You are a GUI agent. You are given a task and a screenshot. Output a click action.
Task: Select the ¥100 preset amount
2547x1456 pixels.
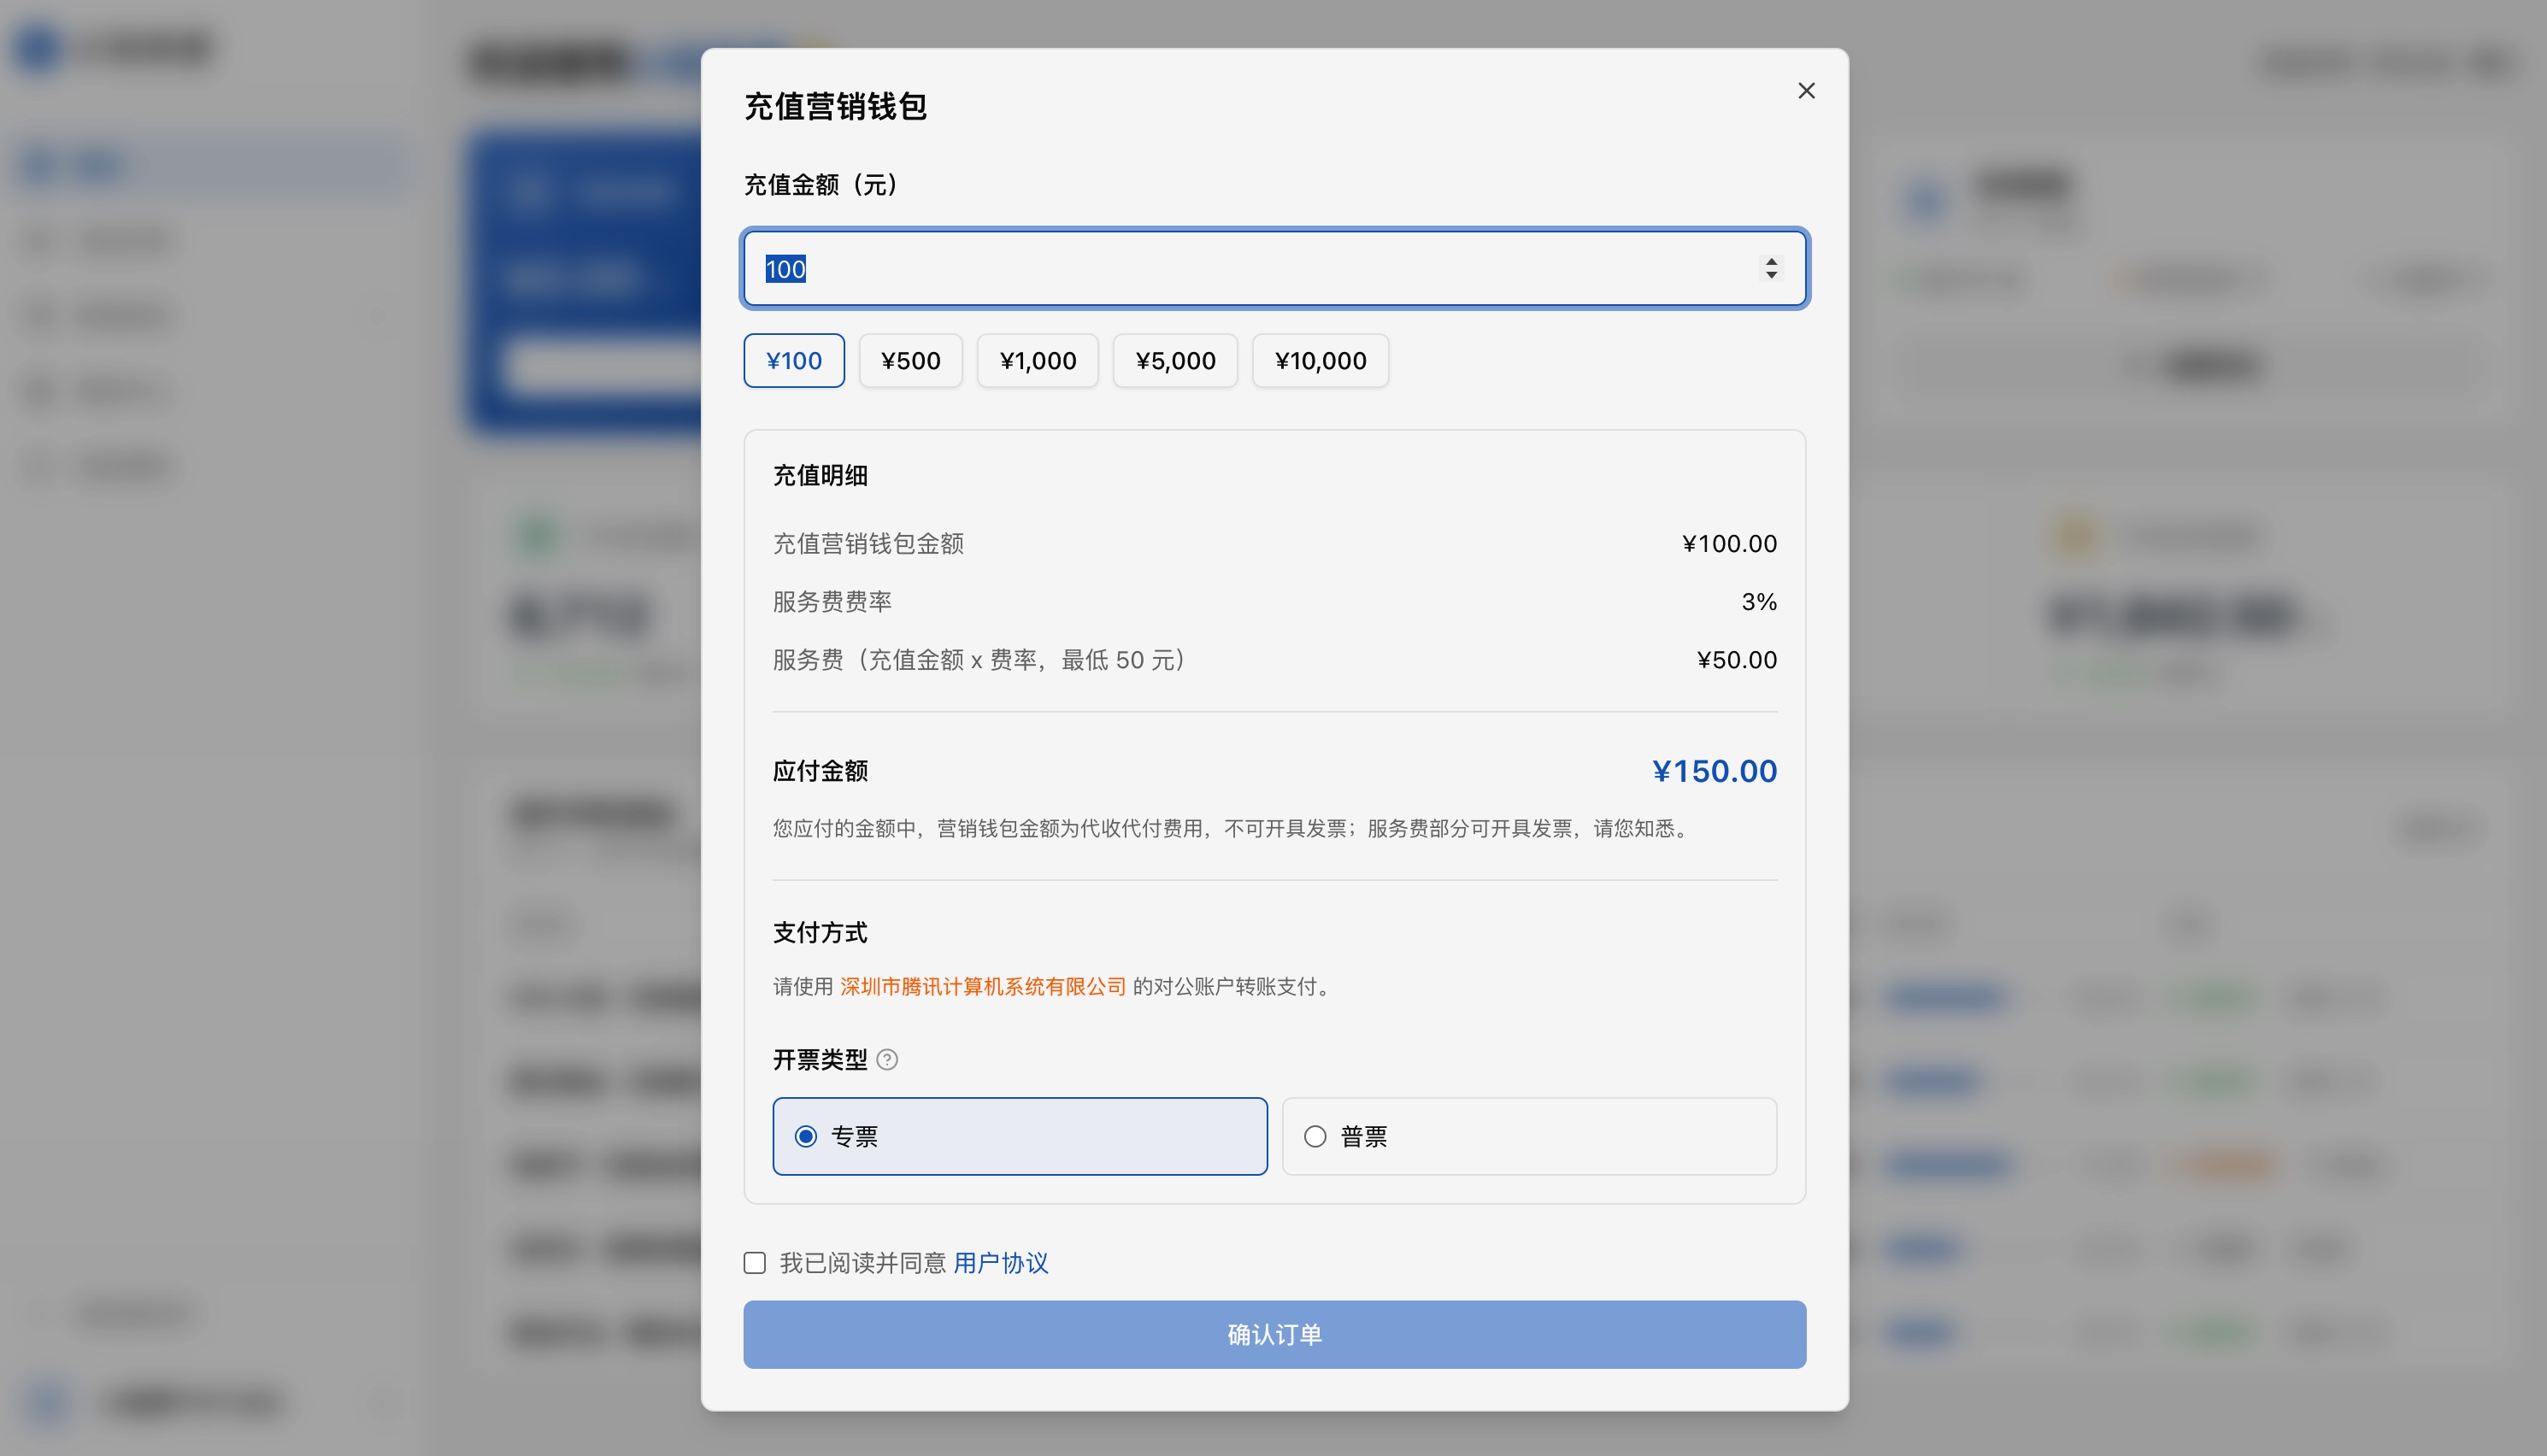pyautogui.click(x=794, y=361)
